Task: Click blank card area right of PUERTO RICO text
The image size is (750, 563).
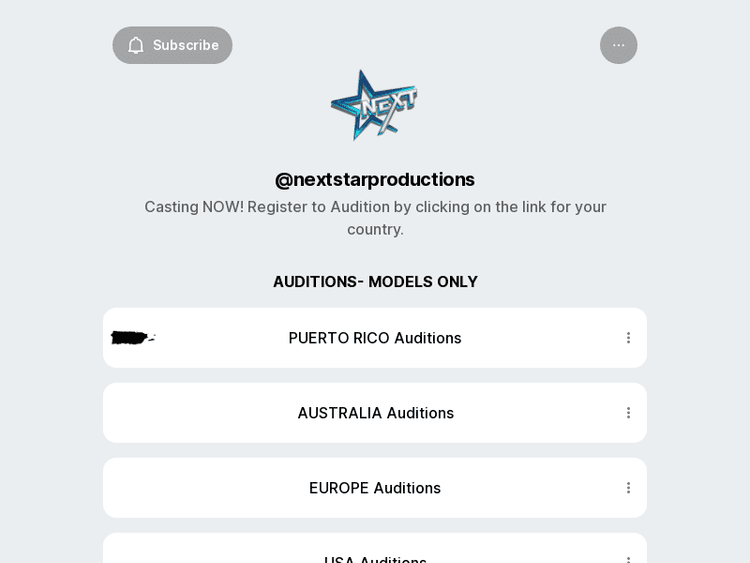Action: click(x=540, y=338)
